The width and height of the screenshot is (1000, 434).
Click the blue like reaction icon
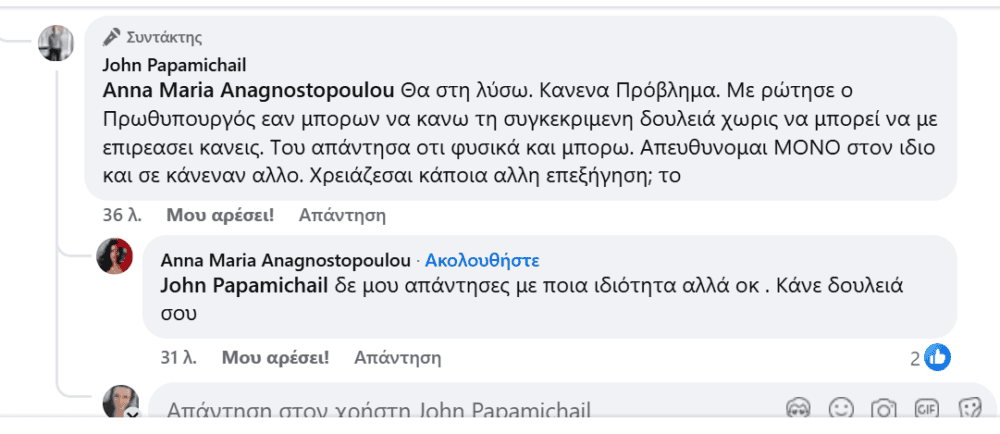coord(937,357)
